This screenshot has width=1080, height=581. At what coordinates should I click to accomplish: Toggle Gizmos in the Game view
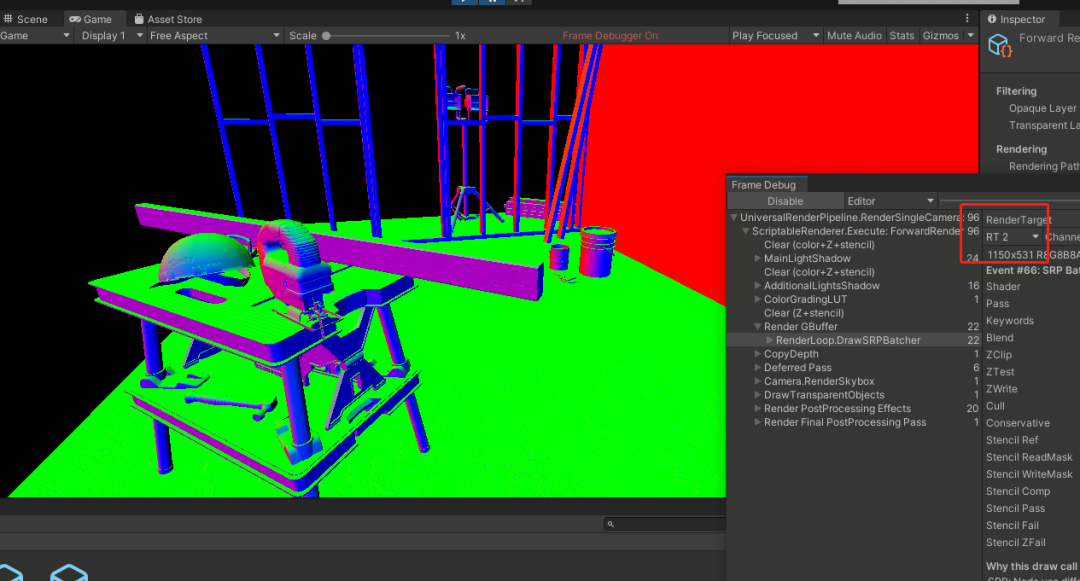click(940, 36)
